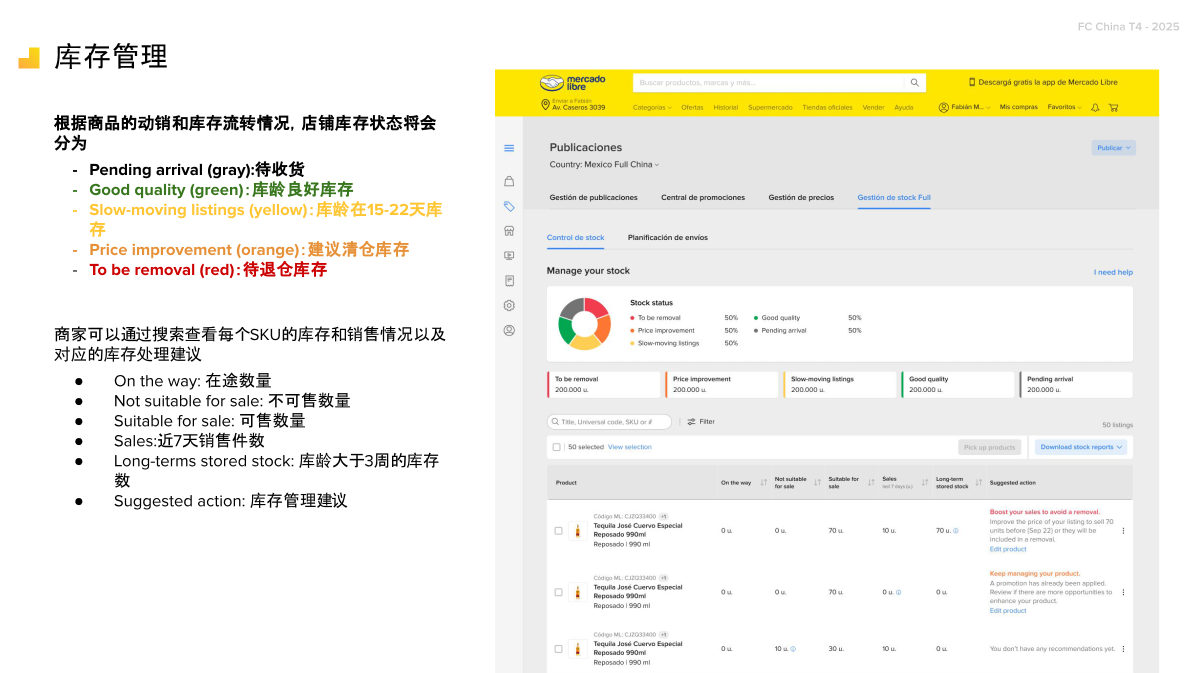Open notifications bell icon
Screen dimensions: 1197x673
(1095, 108)
